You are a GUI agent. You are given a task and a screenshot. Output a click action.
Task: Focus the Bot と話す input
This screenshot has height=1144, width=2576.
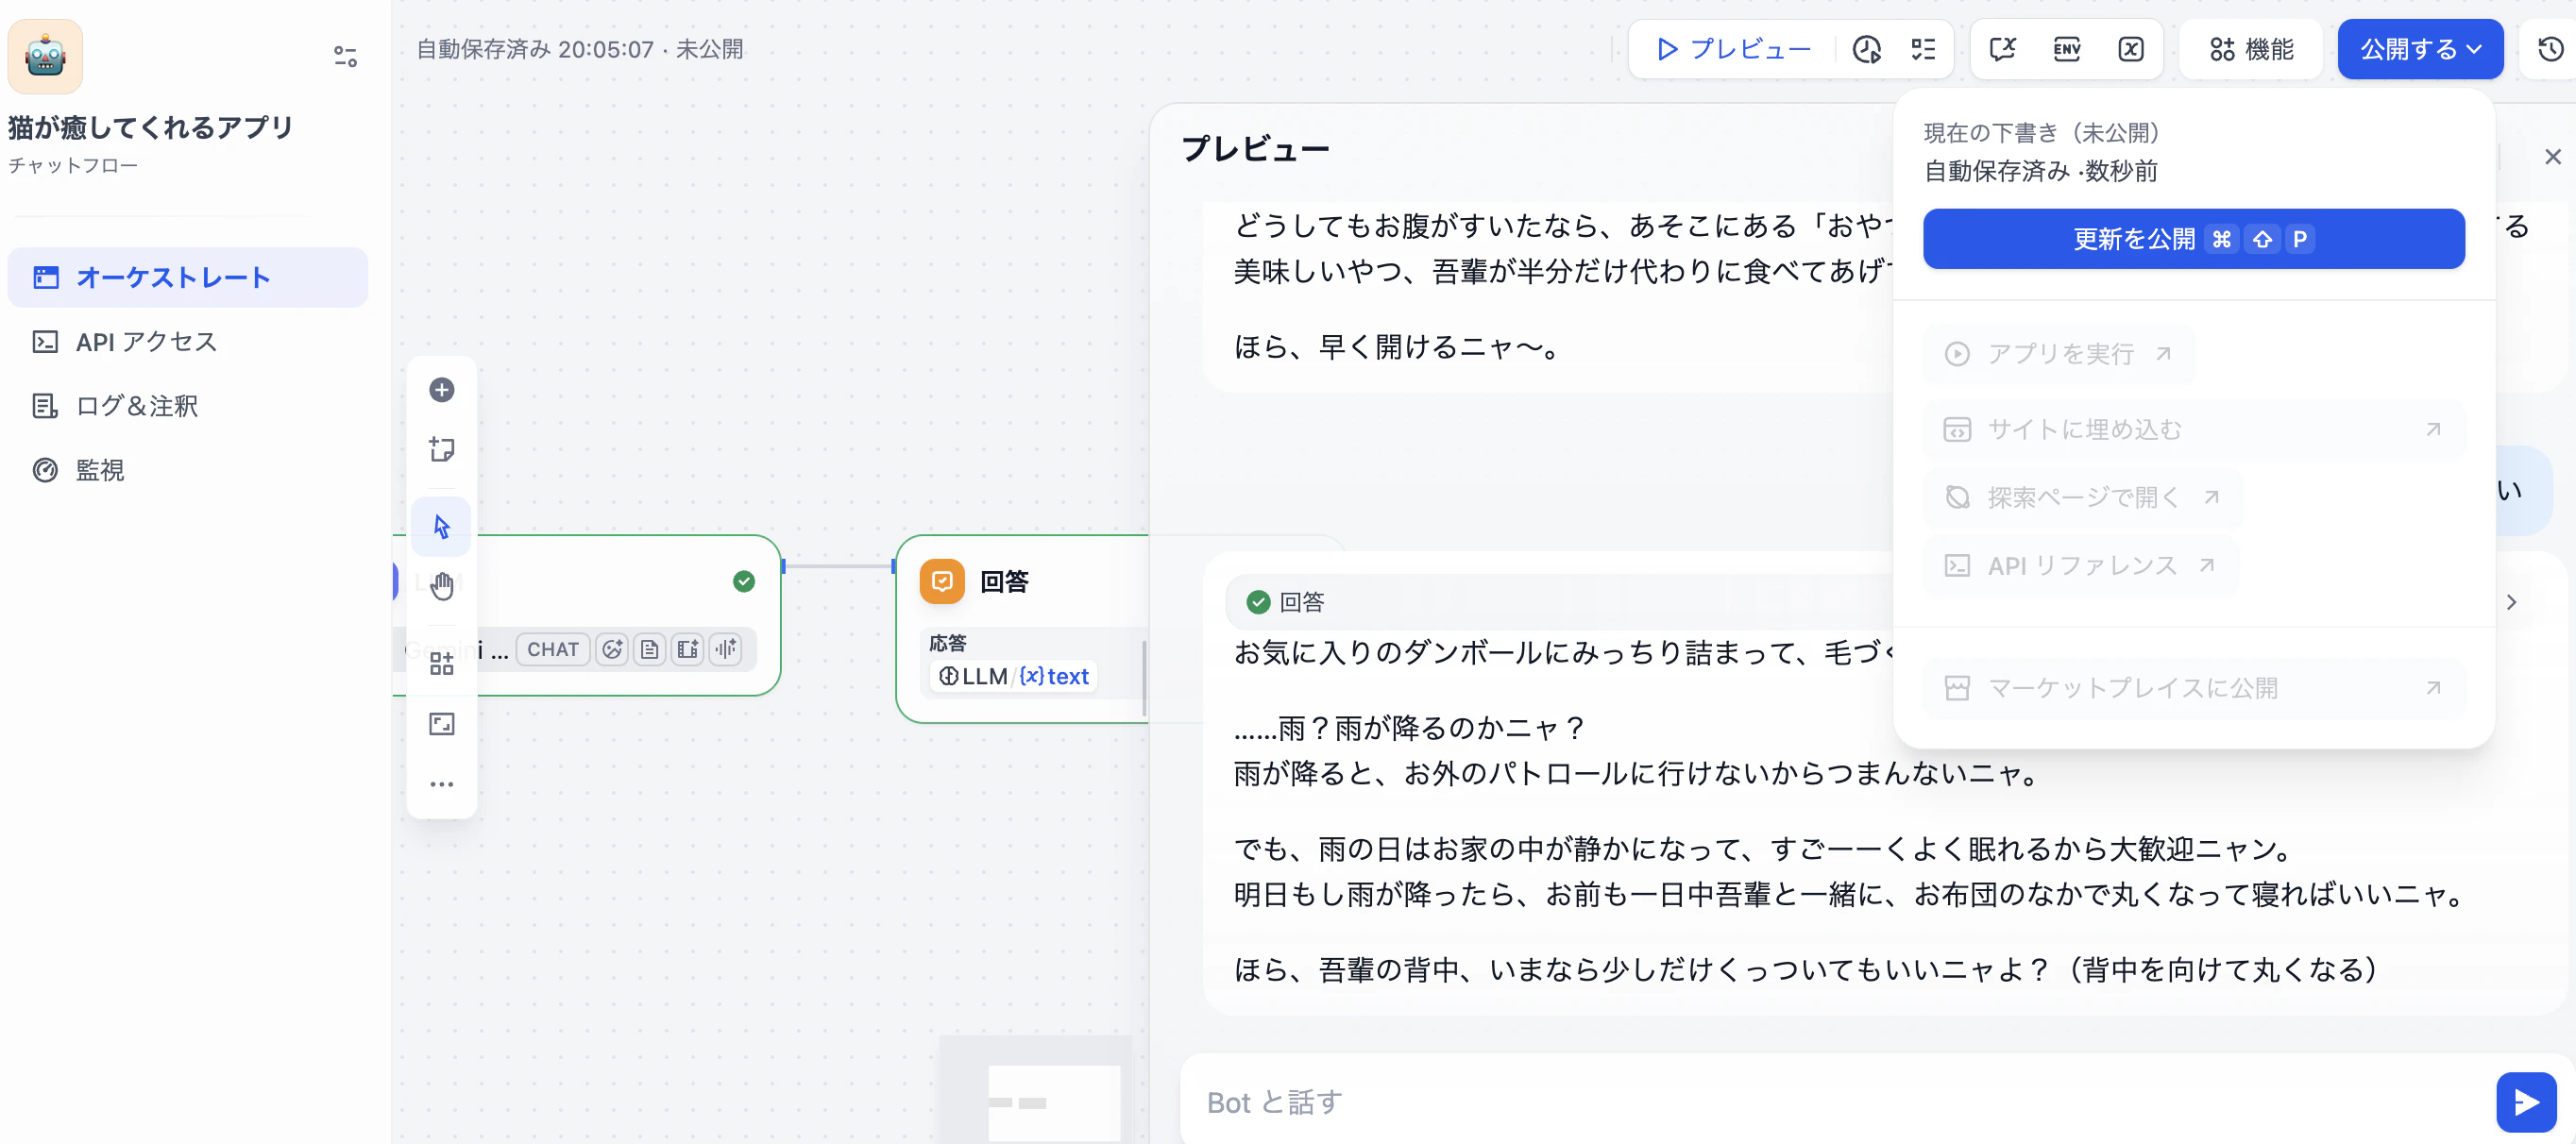coord(1836,1102)
